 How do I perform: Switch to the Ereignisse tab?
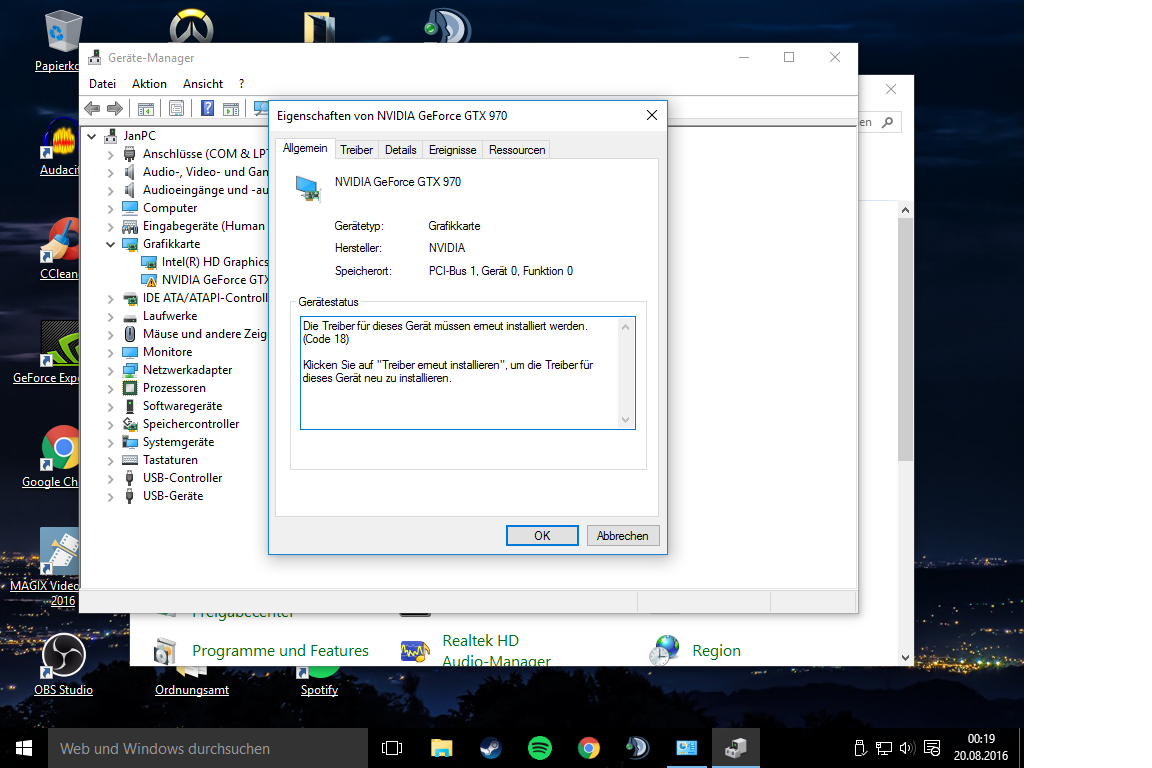(453, 150)
